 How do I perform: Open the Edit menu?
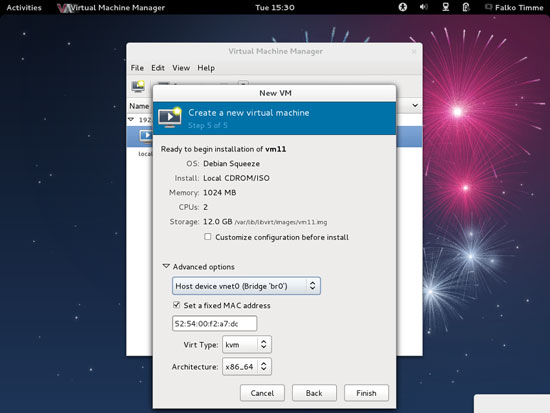tap(158, 68)
